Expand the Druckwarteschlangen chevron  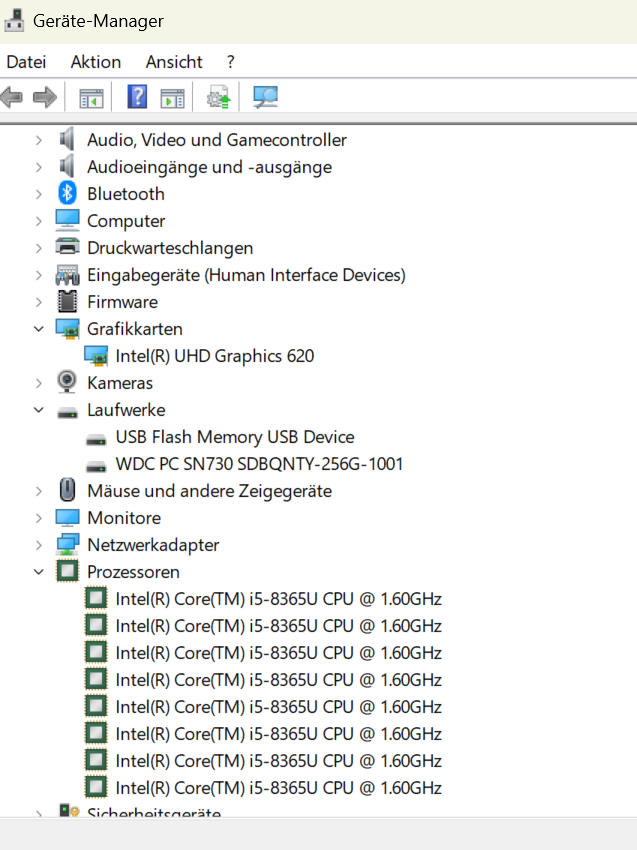coord(38,248)
